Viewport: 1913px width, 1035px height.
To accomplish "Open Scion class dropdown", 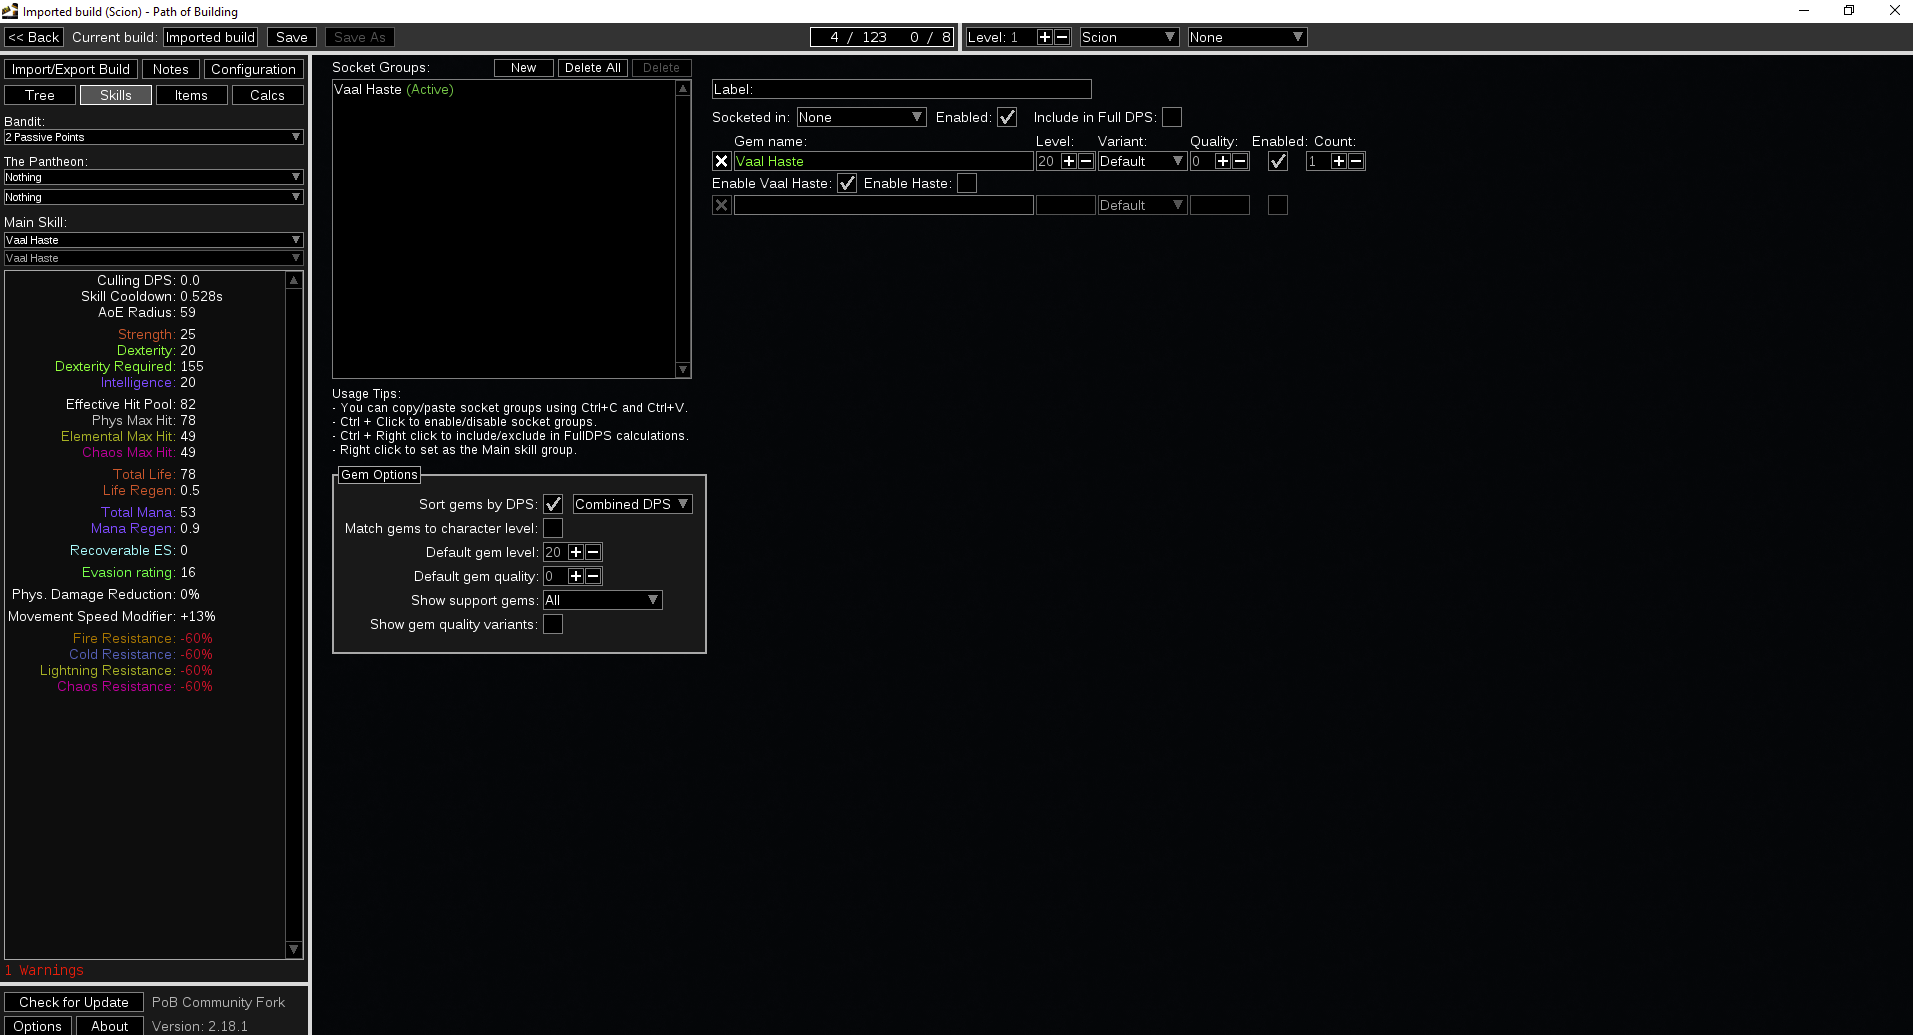I will 1130,37.
